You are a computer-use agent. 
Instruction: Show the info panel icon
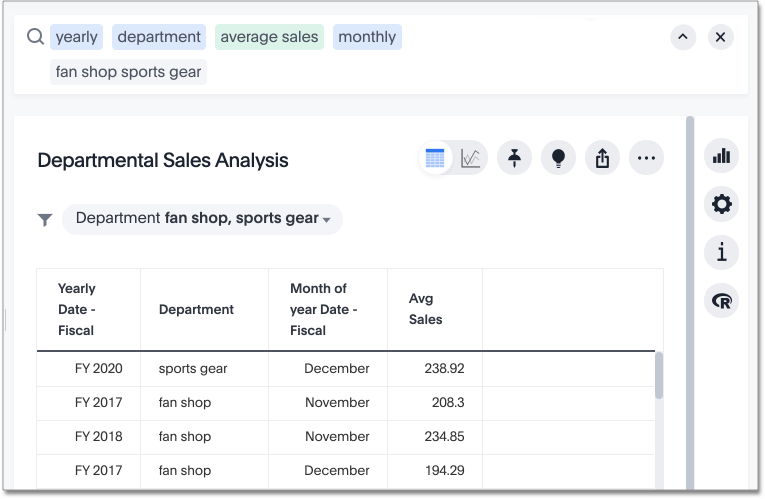click(721, 253)
